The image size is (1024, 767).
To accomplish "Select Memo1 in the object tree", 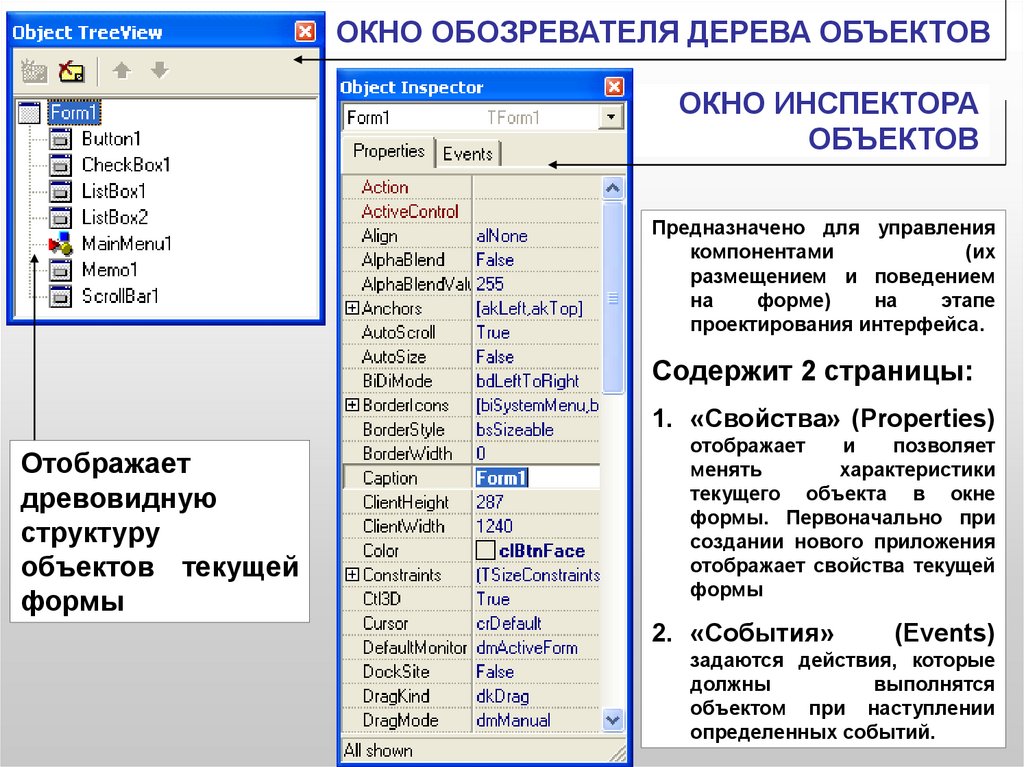I will click(x=109, y=270).
